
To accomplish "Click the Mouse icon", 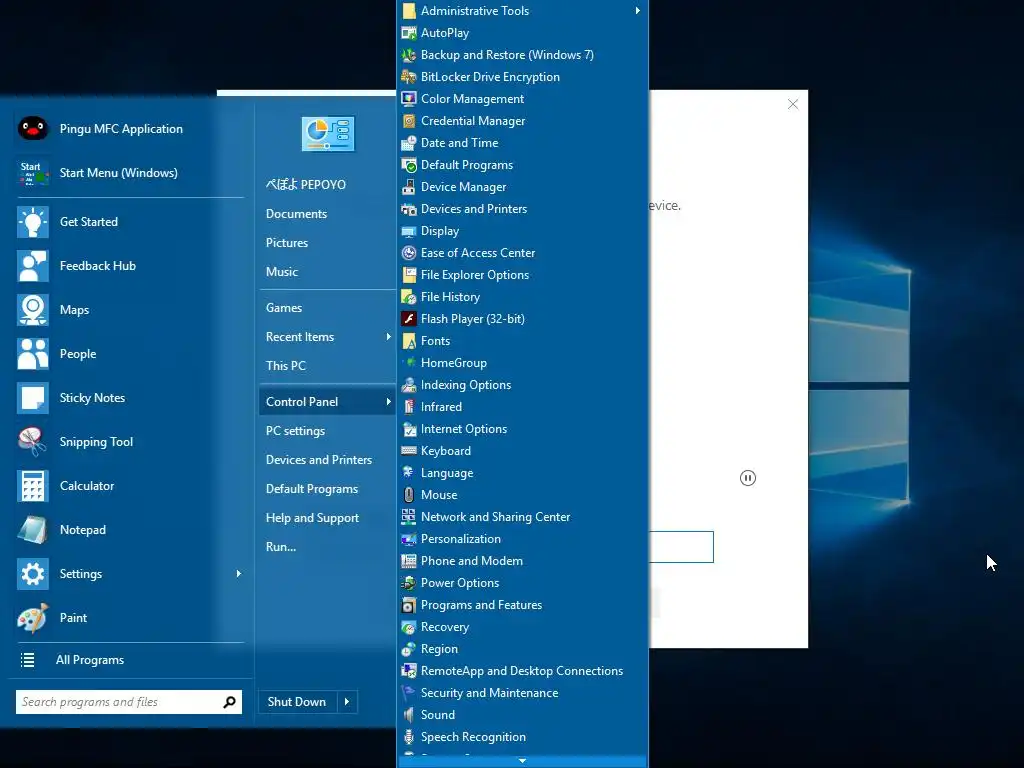I will point(409,495).
